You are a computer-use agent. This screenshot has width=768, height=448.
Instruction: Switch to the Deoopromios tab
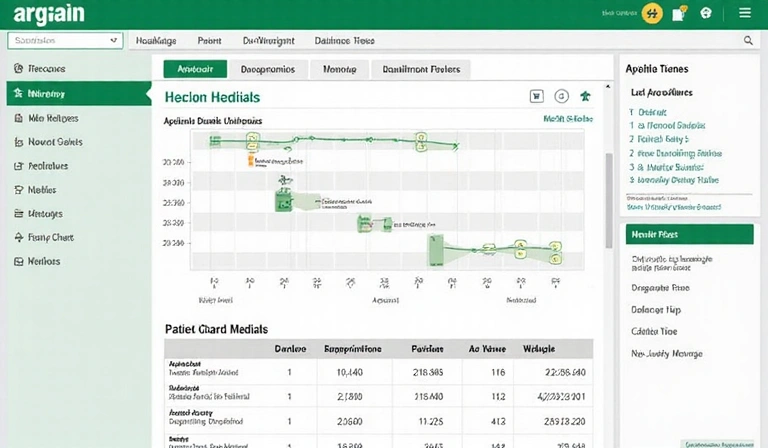(x=268, y=69)
